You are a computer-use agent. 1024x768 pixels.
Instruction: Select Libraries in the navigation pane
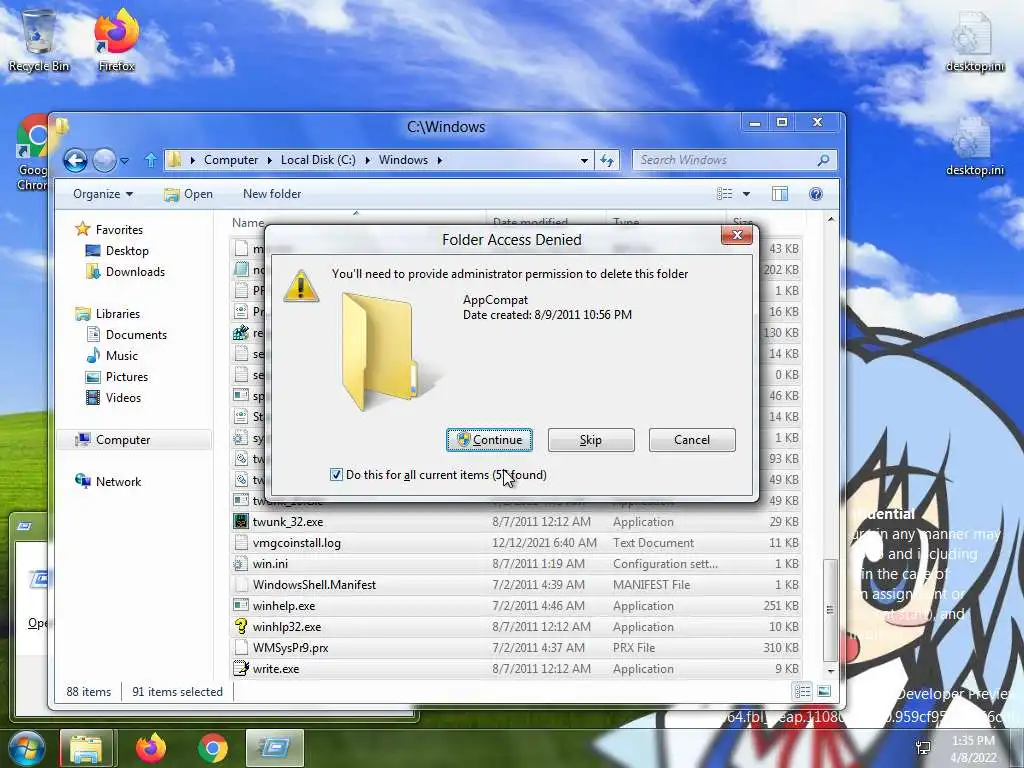click(118, 314)
